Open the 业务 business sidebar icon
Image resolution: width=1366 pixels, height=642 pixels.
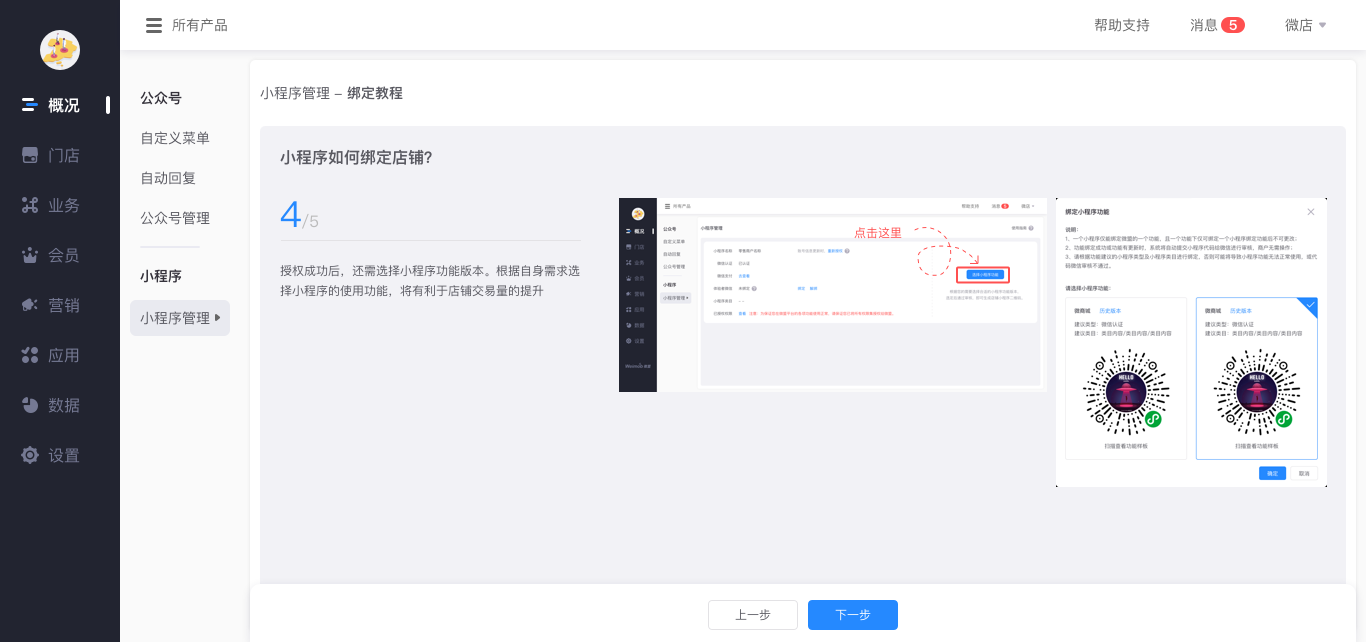[30, 205]
